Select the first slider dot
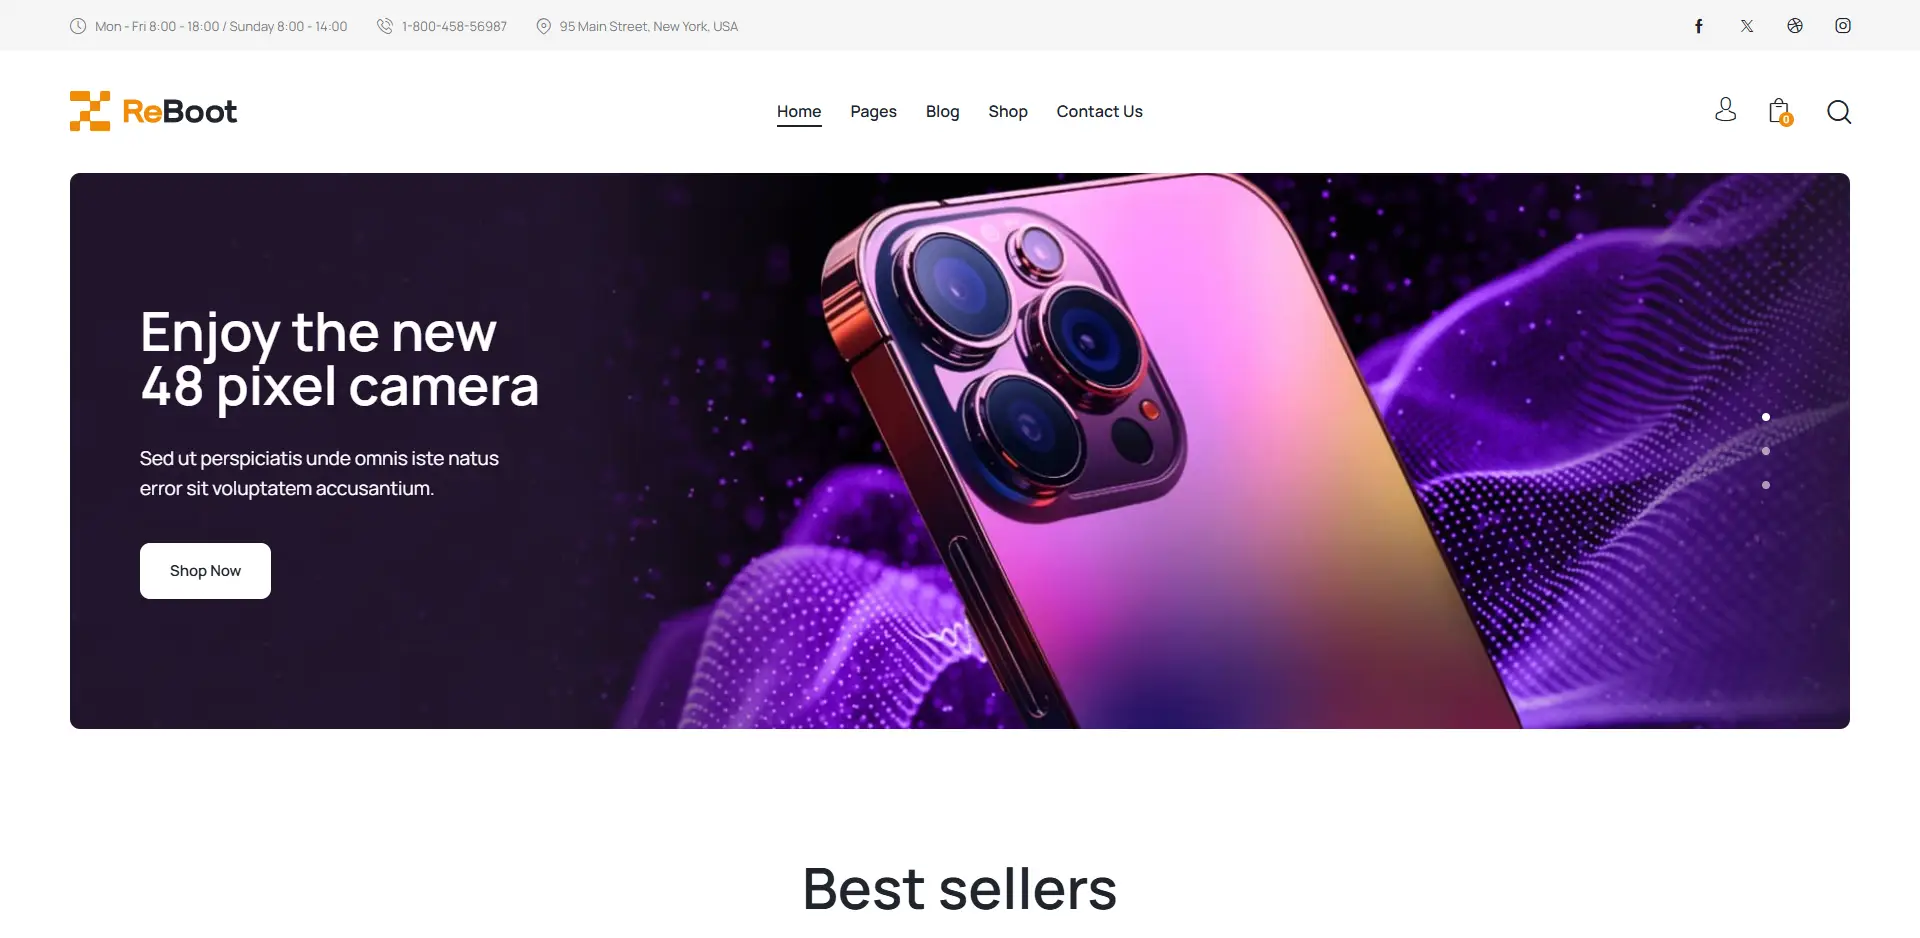The height and width of the screenshot is (938, 1920). coord(1766,417)
